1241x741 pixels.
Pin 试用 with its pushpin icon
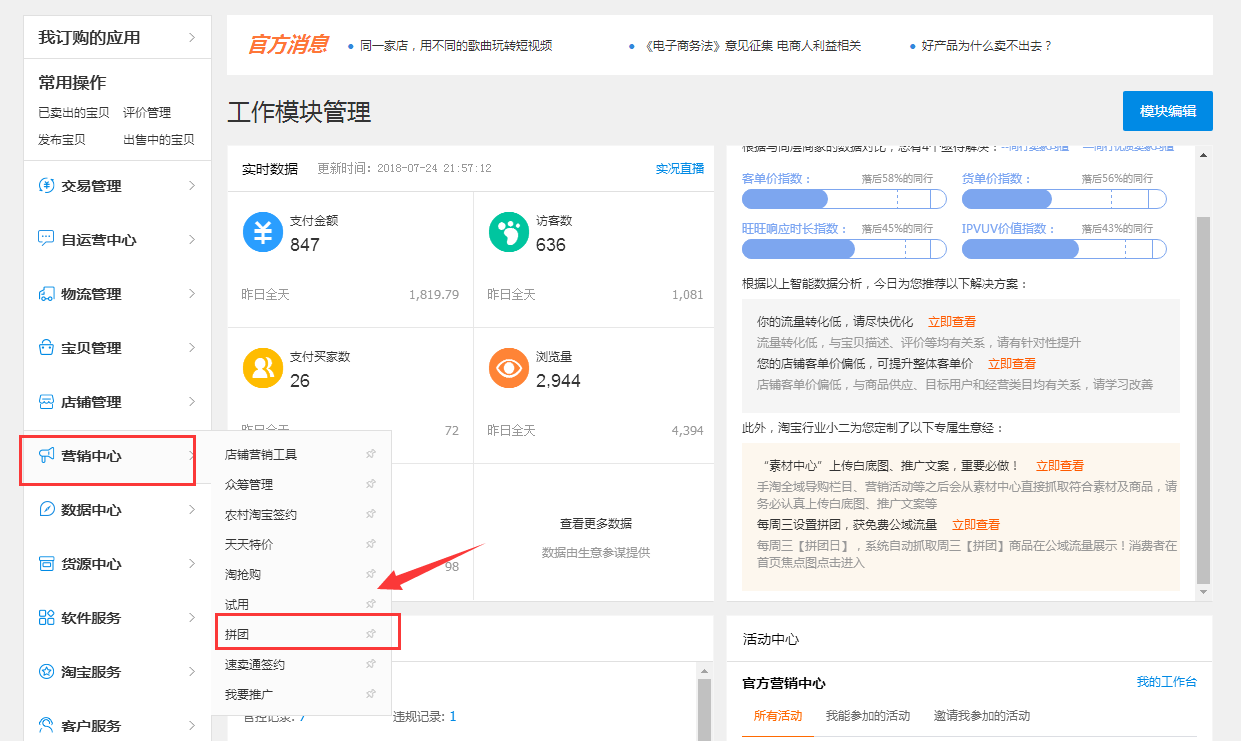371,604
